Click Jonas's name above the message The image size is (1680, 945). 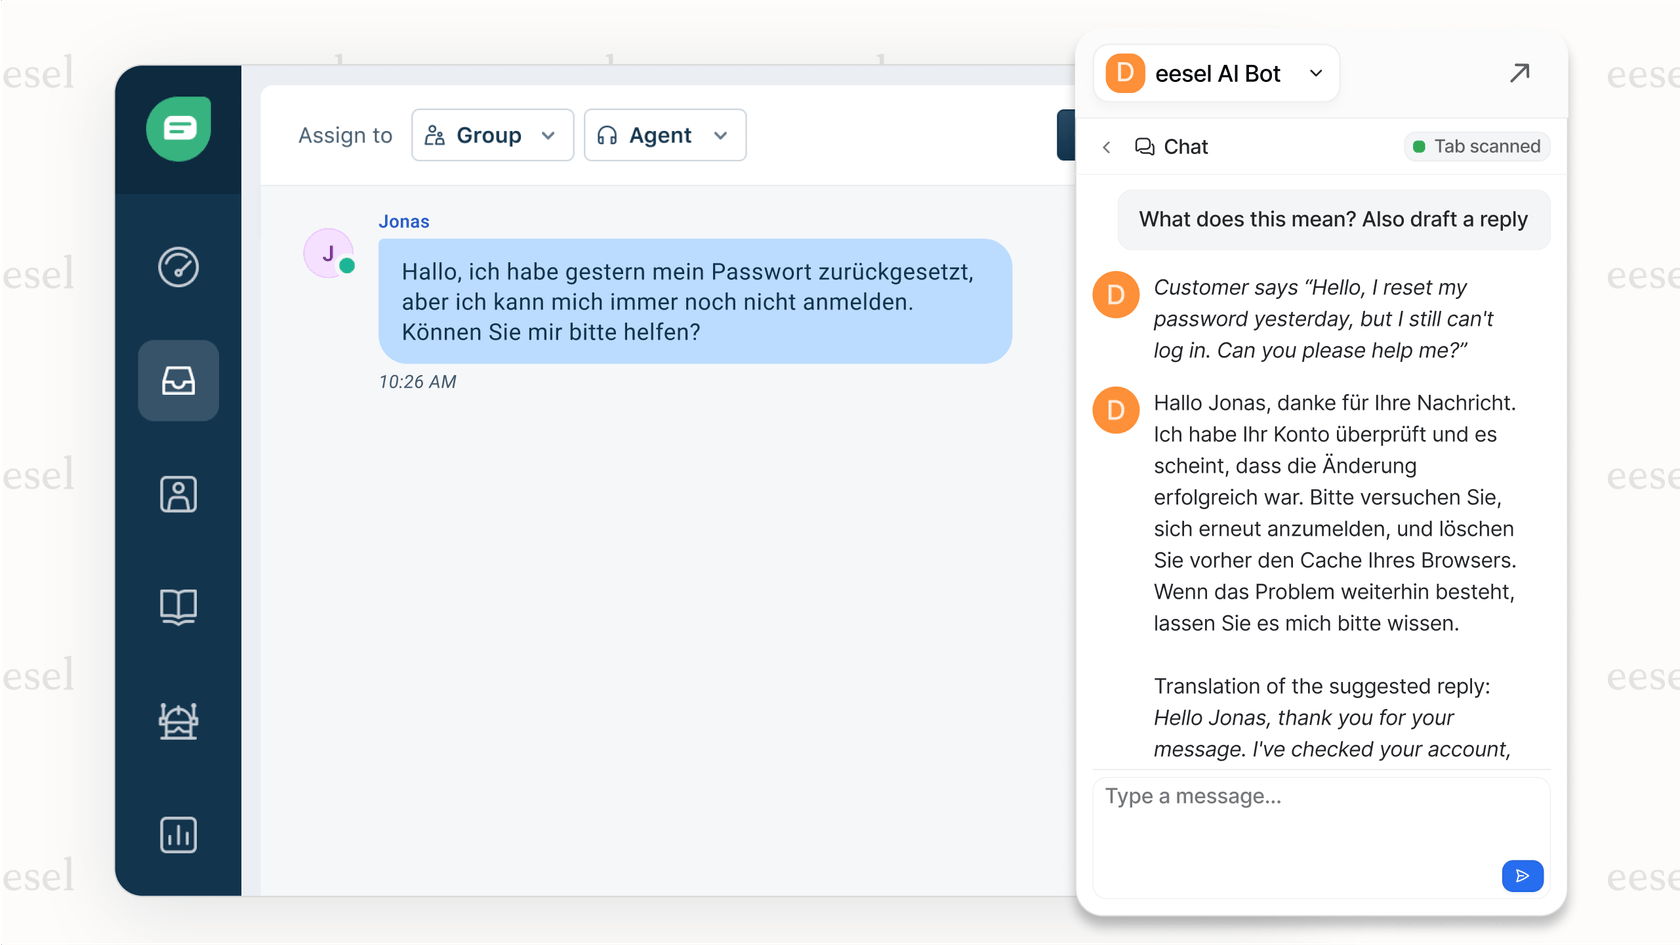pos(404,221)
